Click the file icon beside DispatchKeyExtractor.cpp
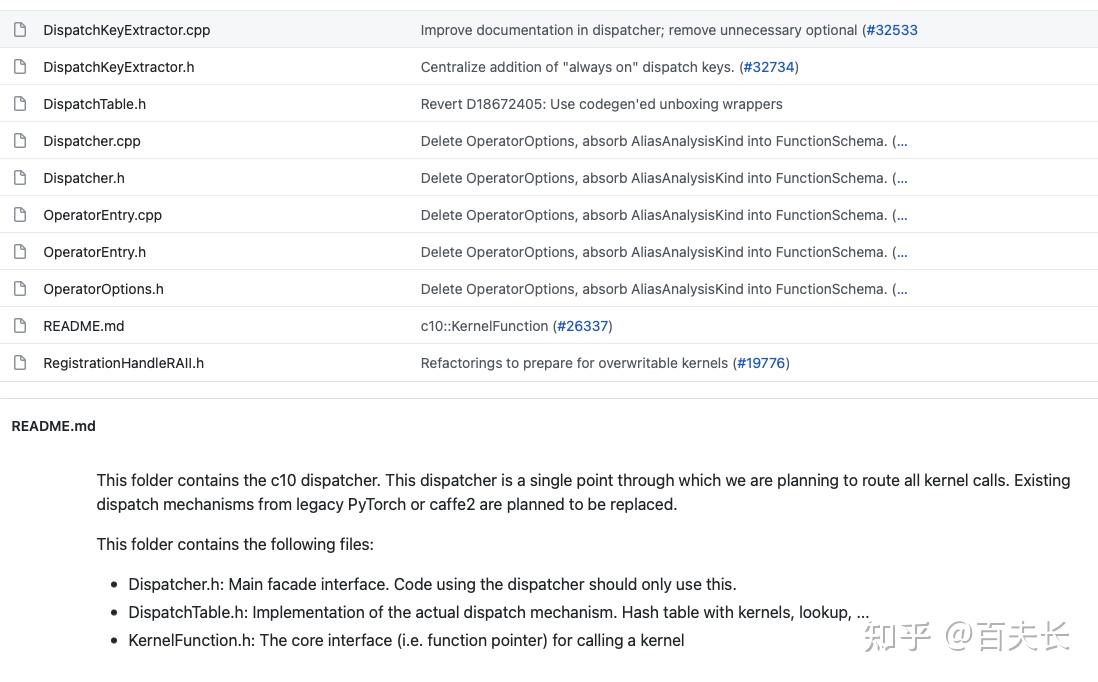 19,30
